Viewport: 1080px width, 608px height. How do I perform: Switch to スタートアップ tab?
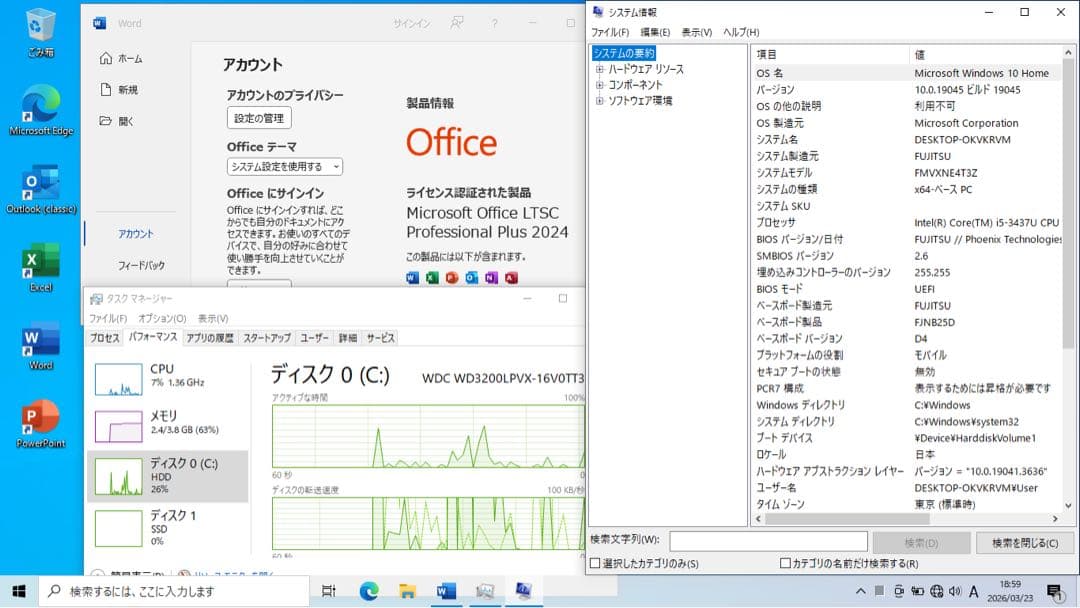267,338
